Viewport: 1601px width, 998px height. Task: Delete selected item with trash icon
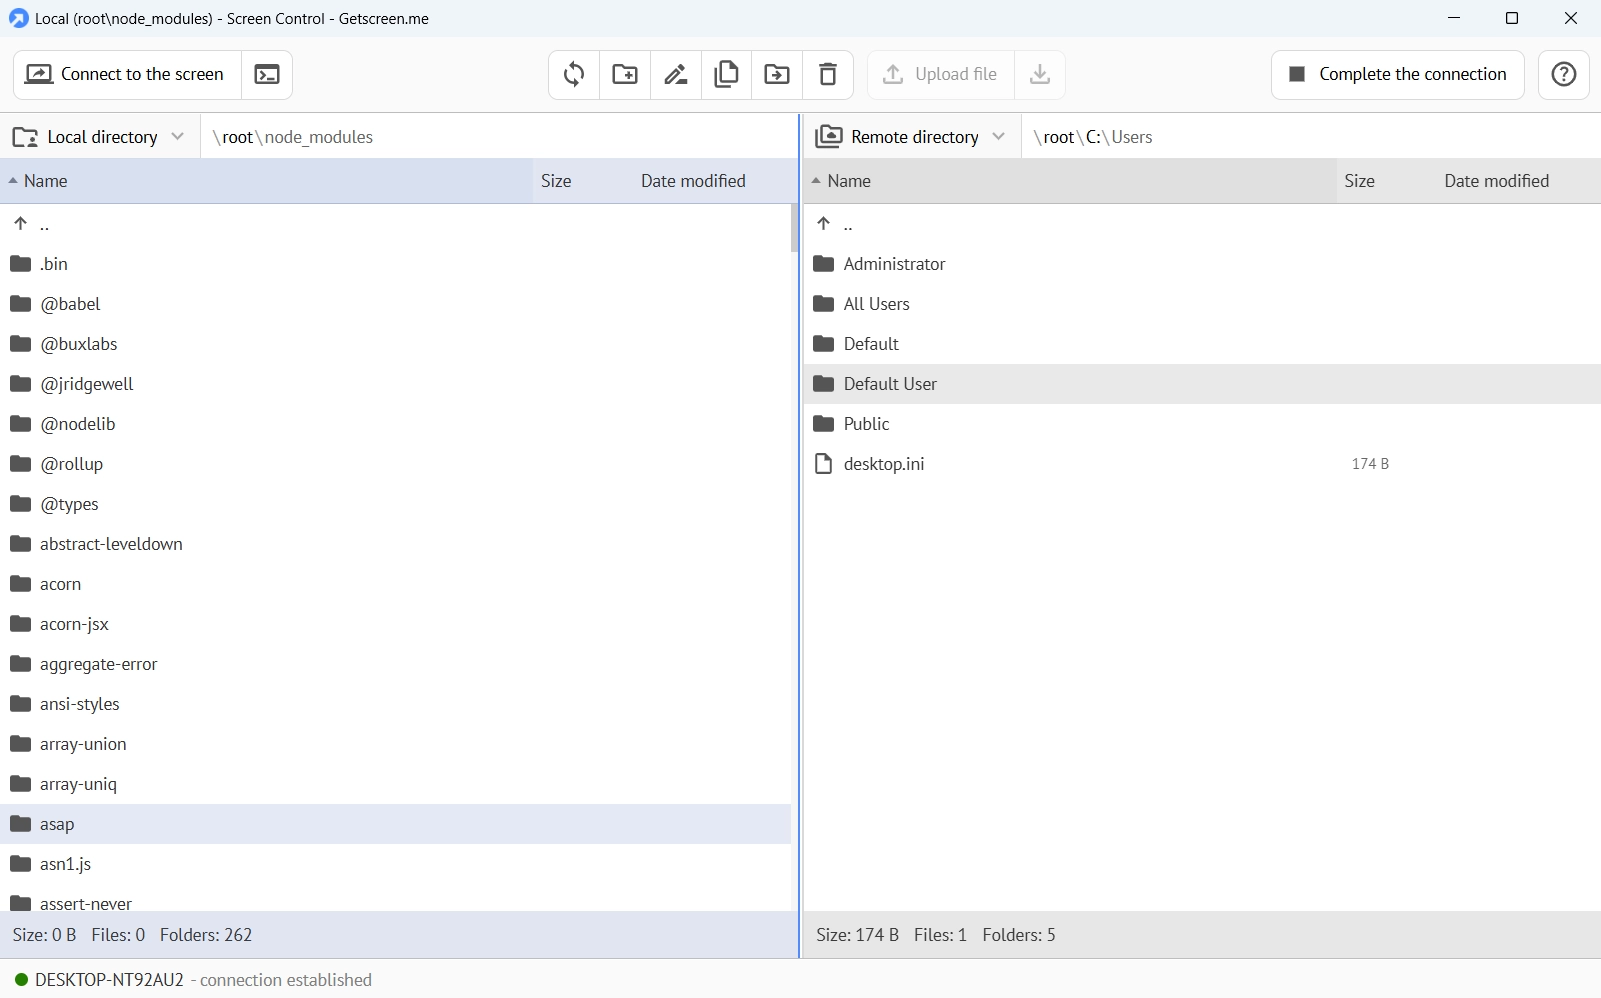(x=829, y=74)
